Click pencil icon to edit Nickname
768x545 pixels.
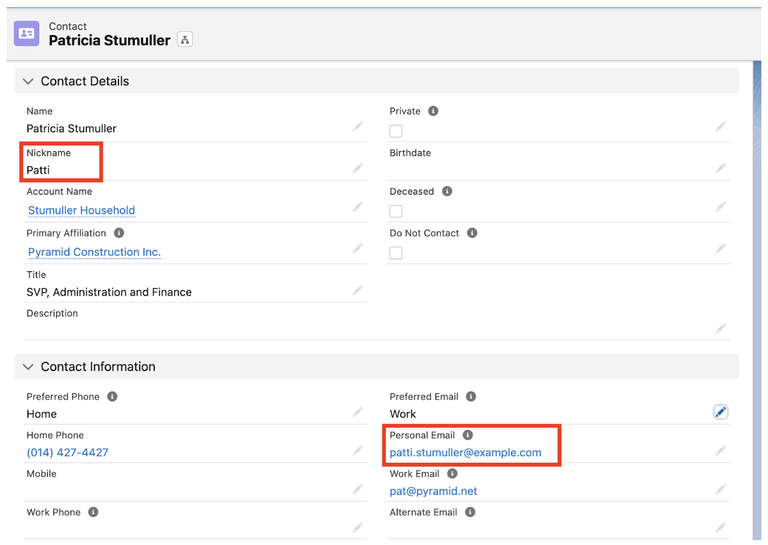[358, 169]
